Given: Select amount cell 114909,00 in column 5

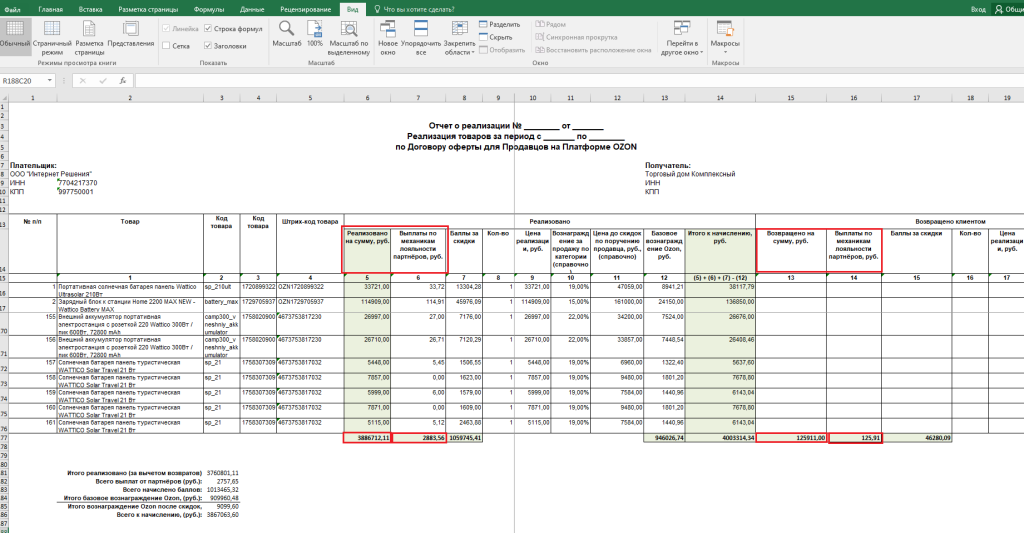Looking at the screenshot, I should pos(367,305).
